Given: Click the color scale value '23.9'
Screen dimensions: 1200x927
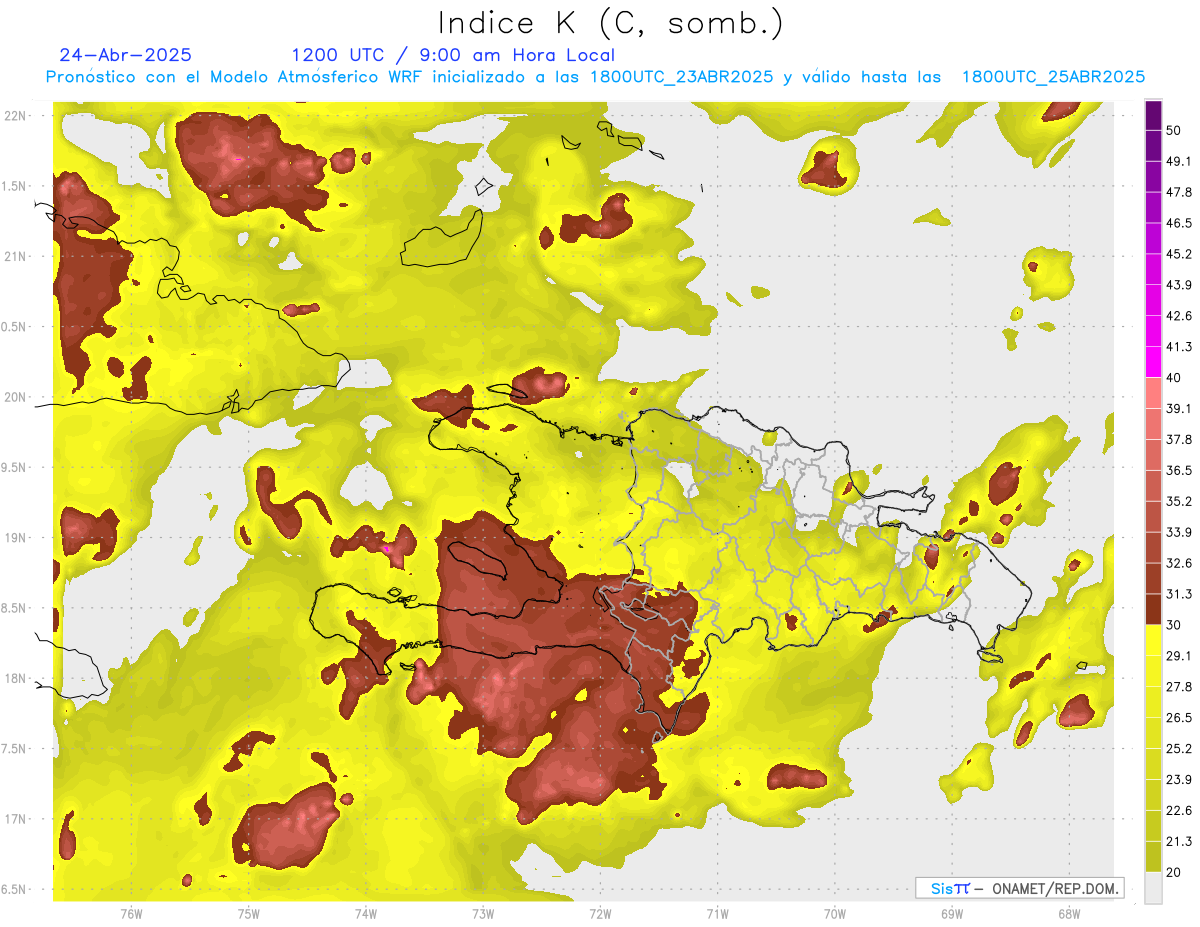Looking at the screenshot, I should 1179,780.
